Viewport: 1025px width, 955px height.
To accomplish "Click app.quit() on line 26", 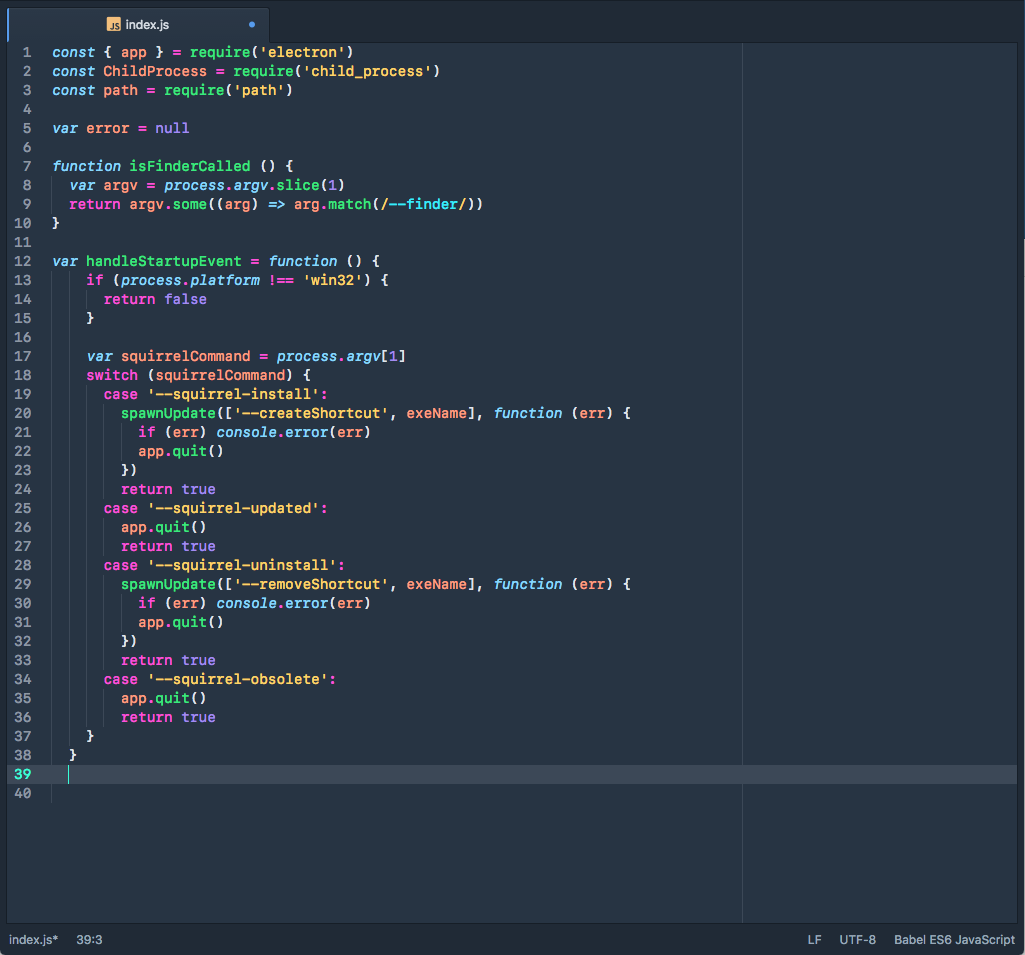I will (163, 527).
